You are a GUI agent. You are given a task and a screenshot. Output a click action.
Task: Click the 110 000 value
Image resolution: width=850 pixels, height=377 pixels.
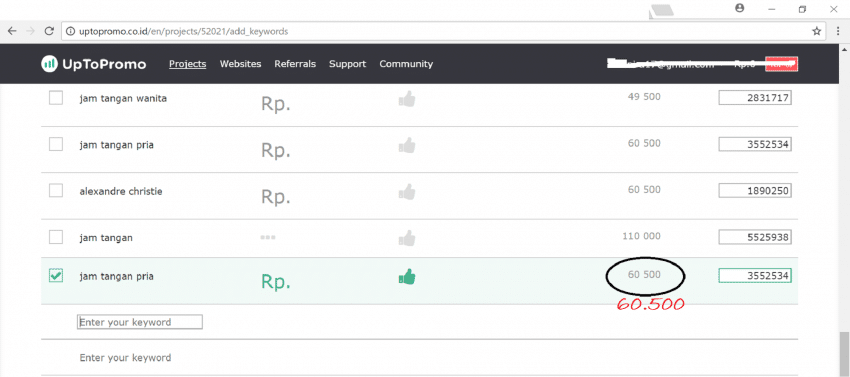point(642,236)
